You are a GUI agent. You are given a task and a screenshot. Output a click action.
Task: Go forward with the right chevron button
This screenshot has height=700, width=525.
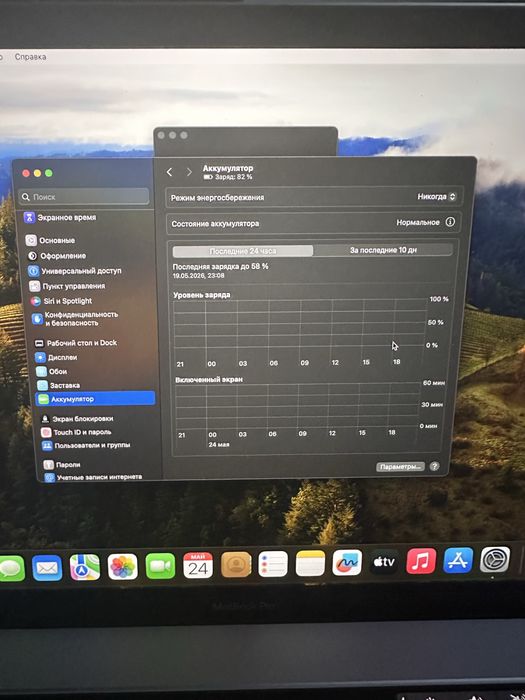point(189,172)
